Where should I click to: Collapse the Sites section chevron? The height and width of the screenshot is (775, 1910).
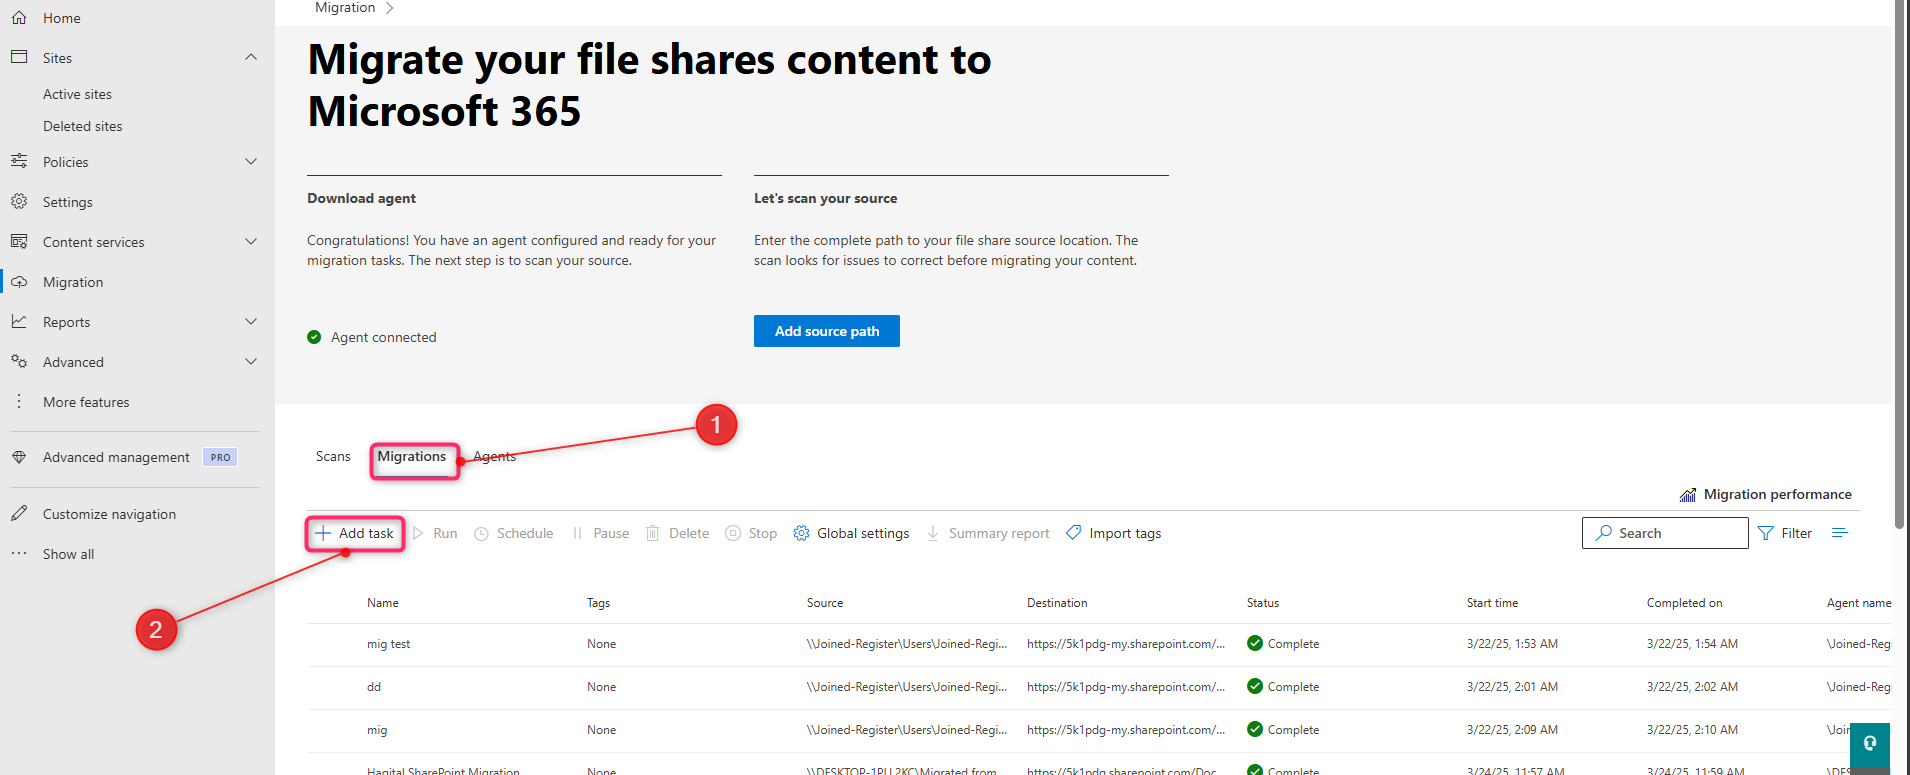[251, 57]
